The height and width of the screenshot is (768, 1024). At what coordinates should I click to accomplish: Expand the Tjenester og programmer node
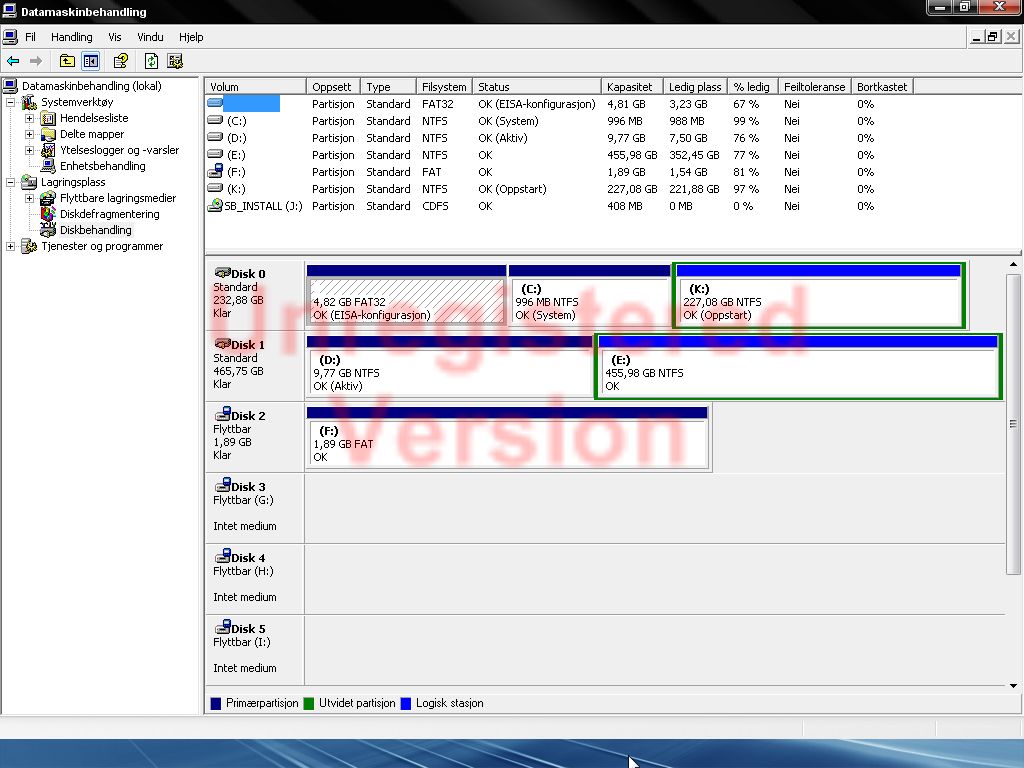[x=10, y=246]
